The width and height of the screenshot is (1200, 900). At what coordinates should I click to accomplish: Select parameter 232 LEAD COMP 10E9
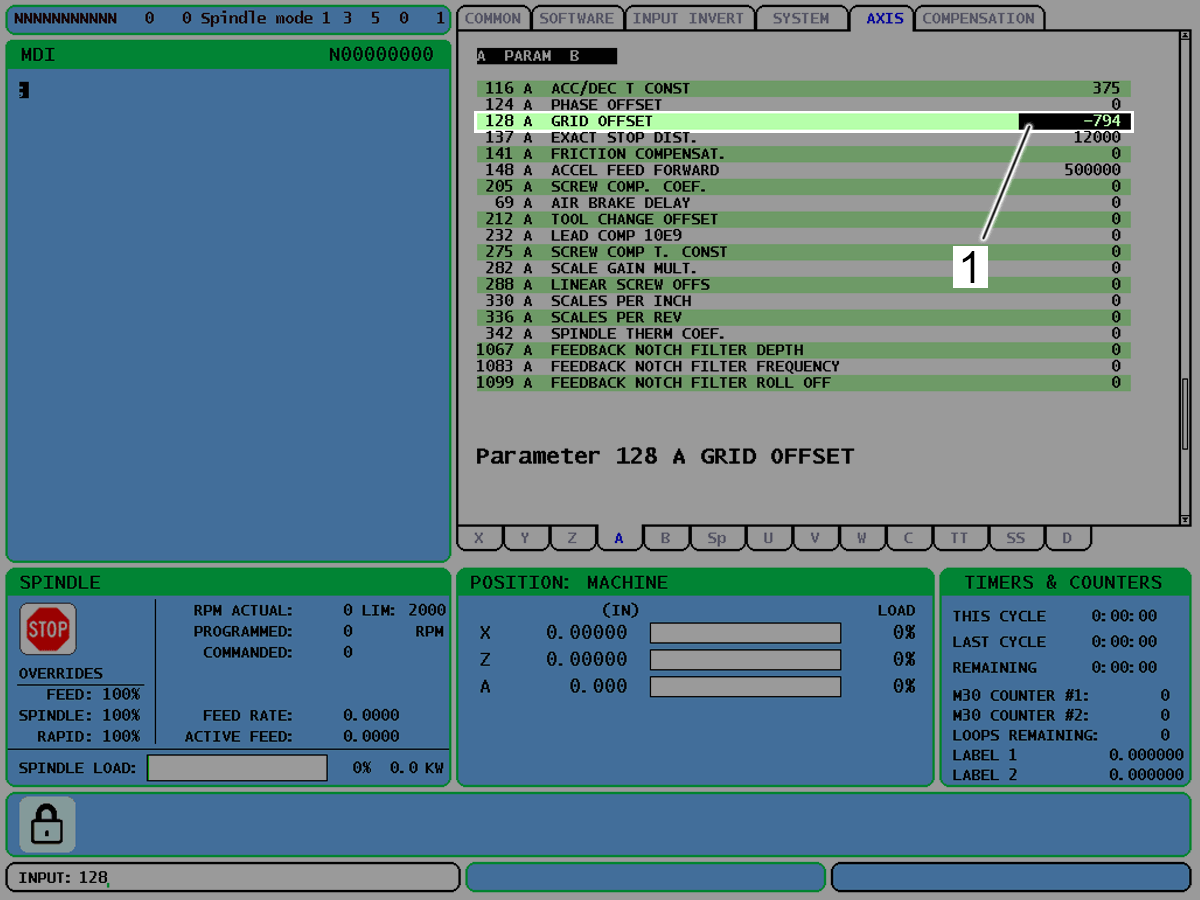[x=803, y=236]
